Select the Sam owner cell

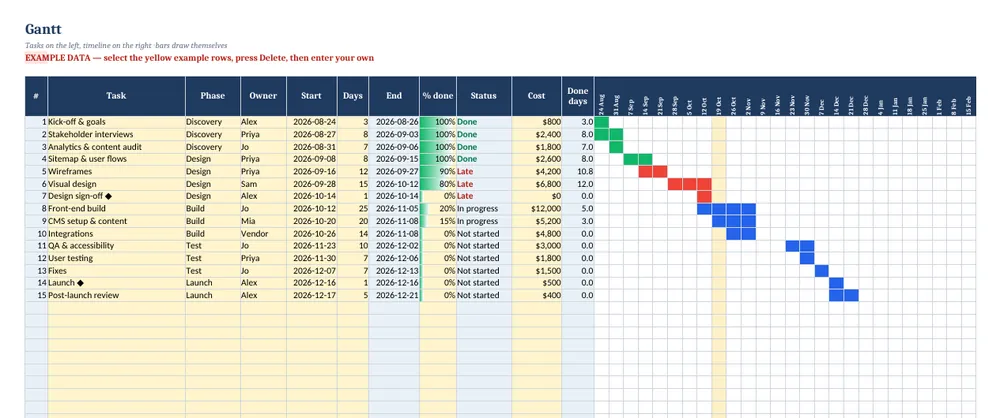[263, 184]
